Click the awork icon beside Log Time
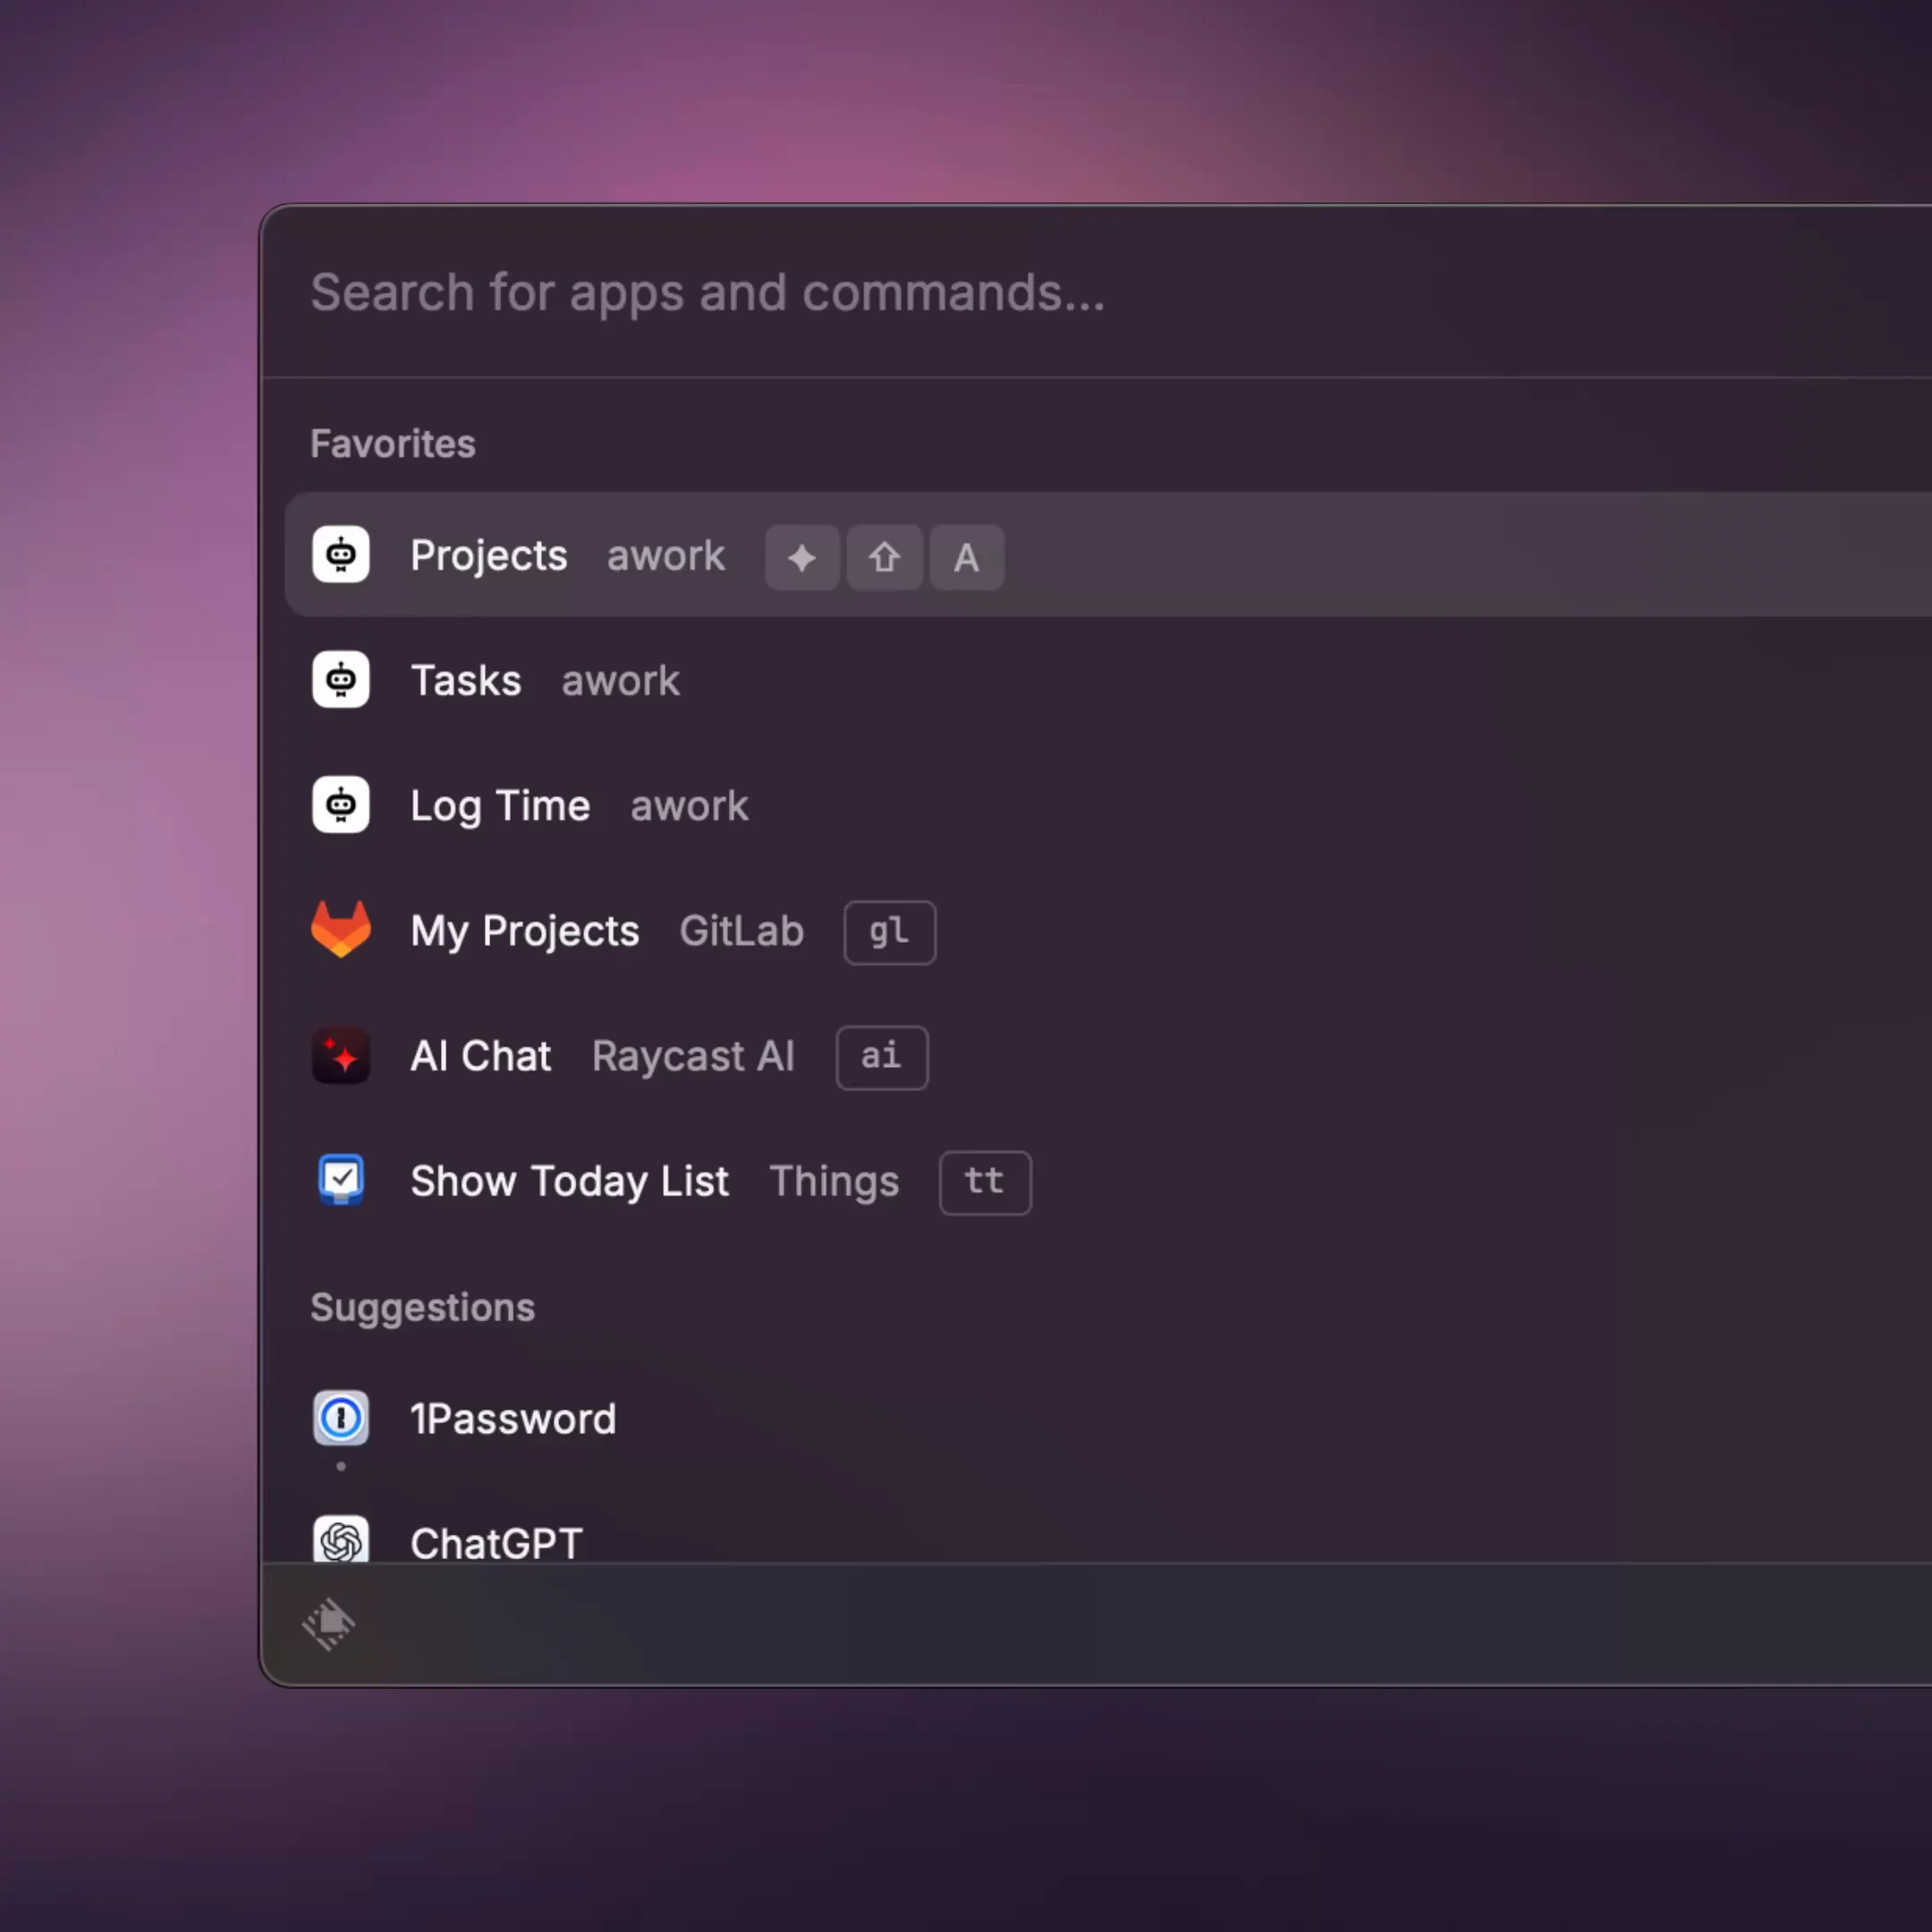Screen dimensions: 1932x1932 tap(340, 805)
